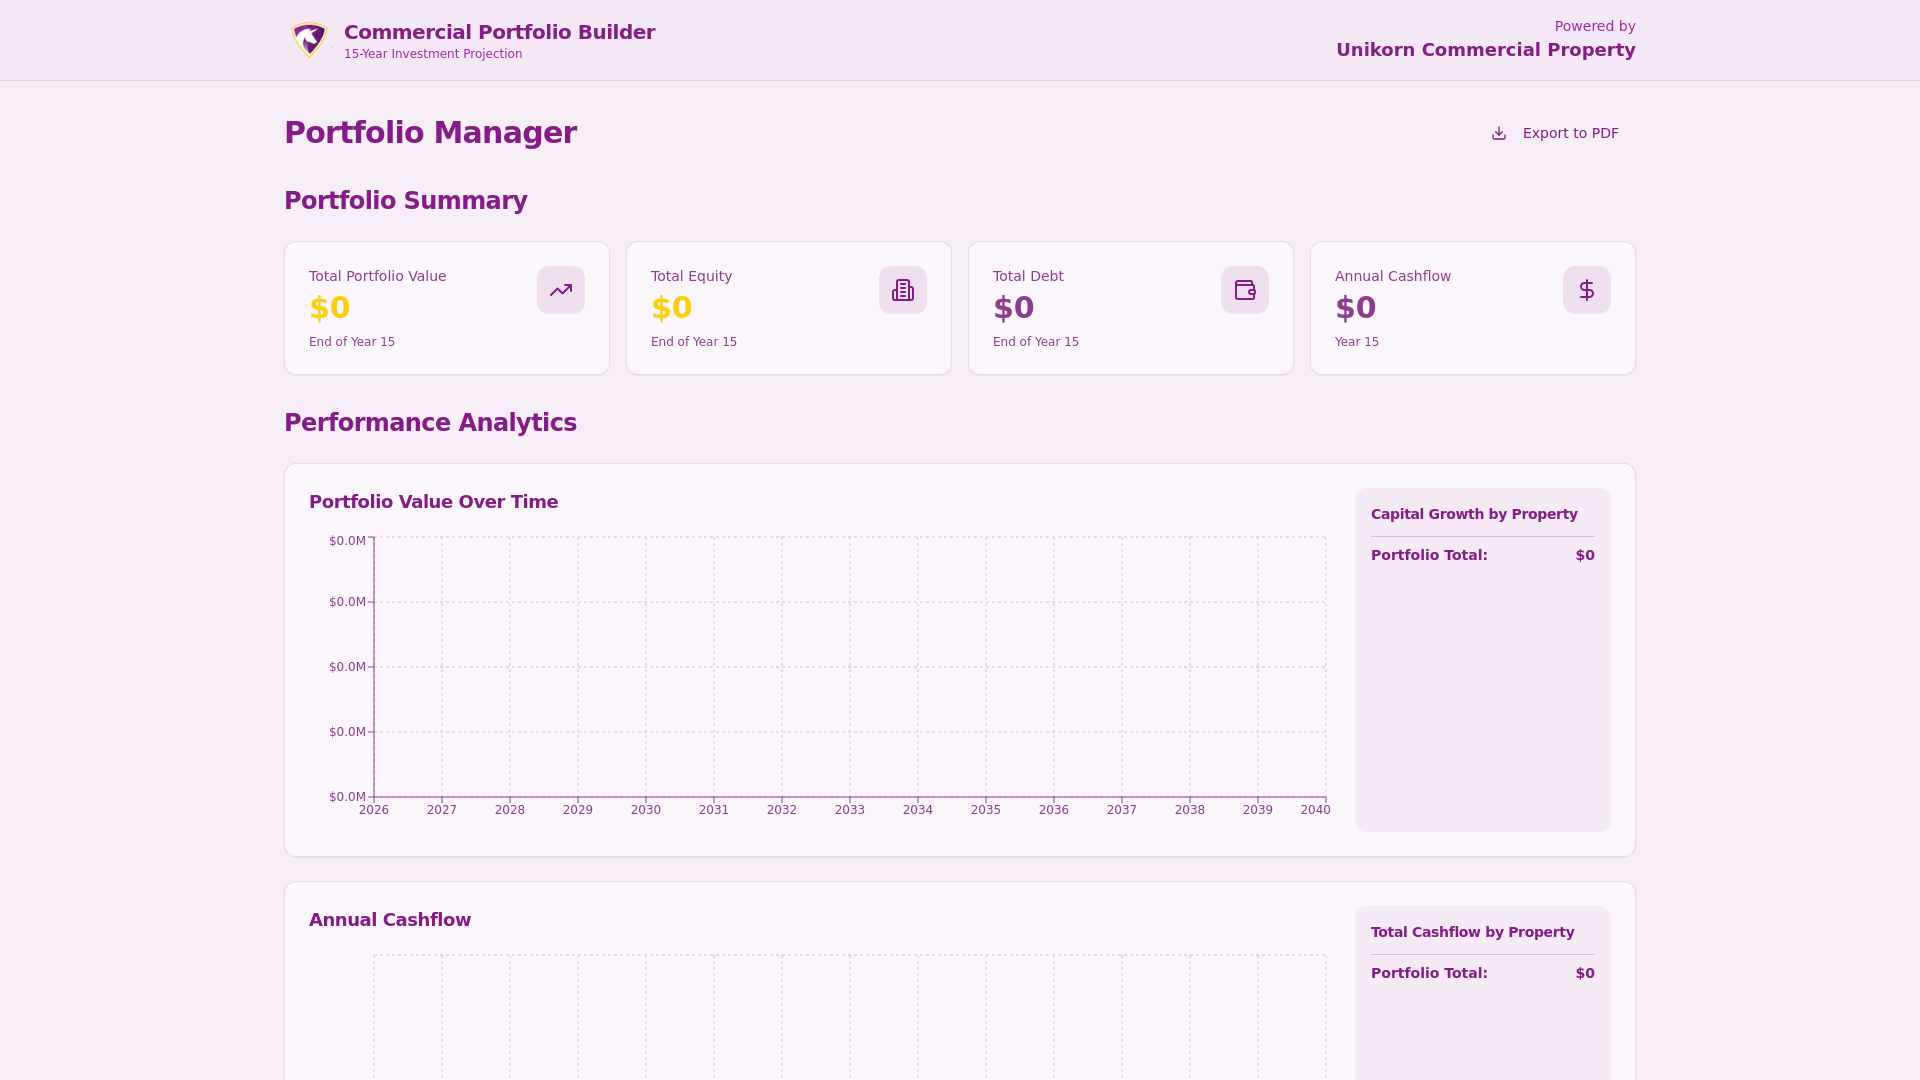Click the wallet icon on Total Debt card
This screenshot has height=1080, width=1920.
click(1245, 290)
